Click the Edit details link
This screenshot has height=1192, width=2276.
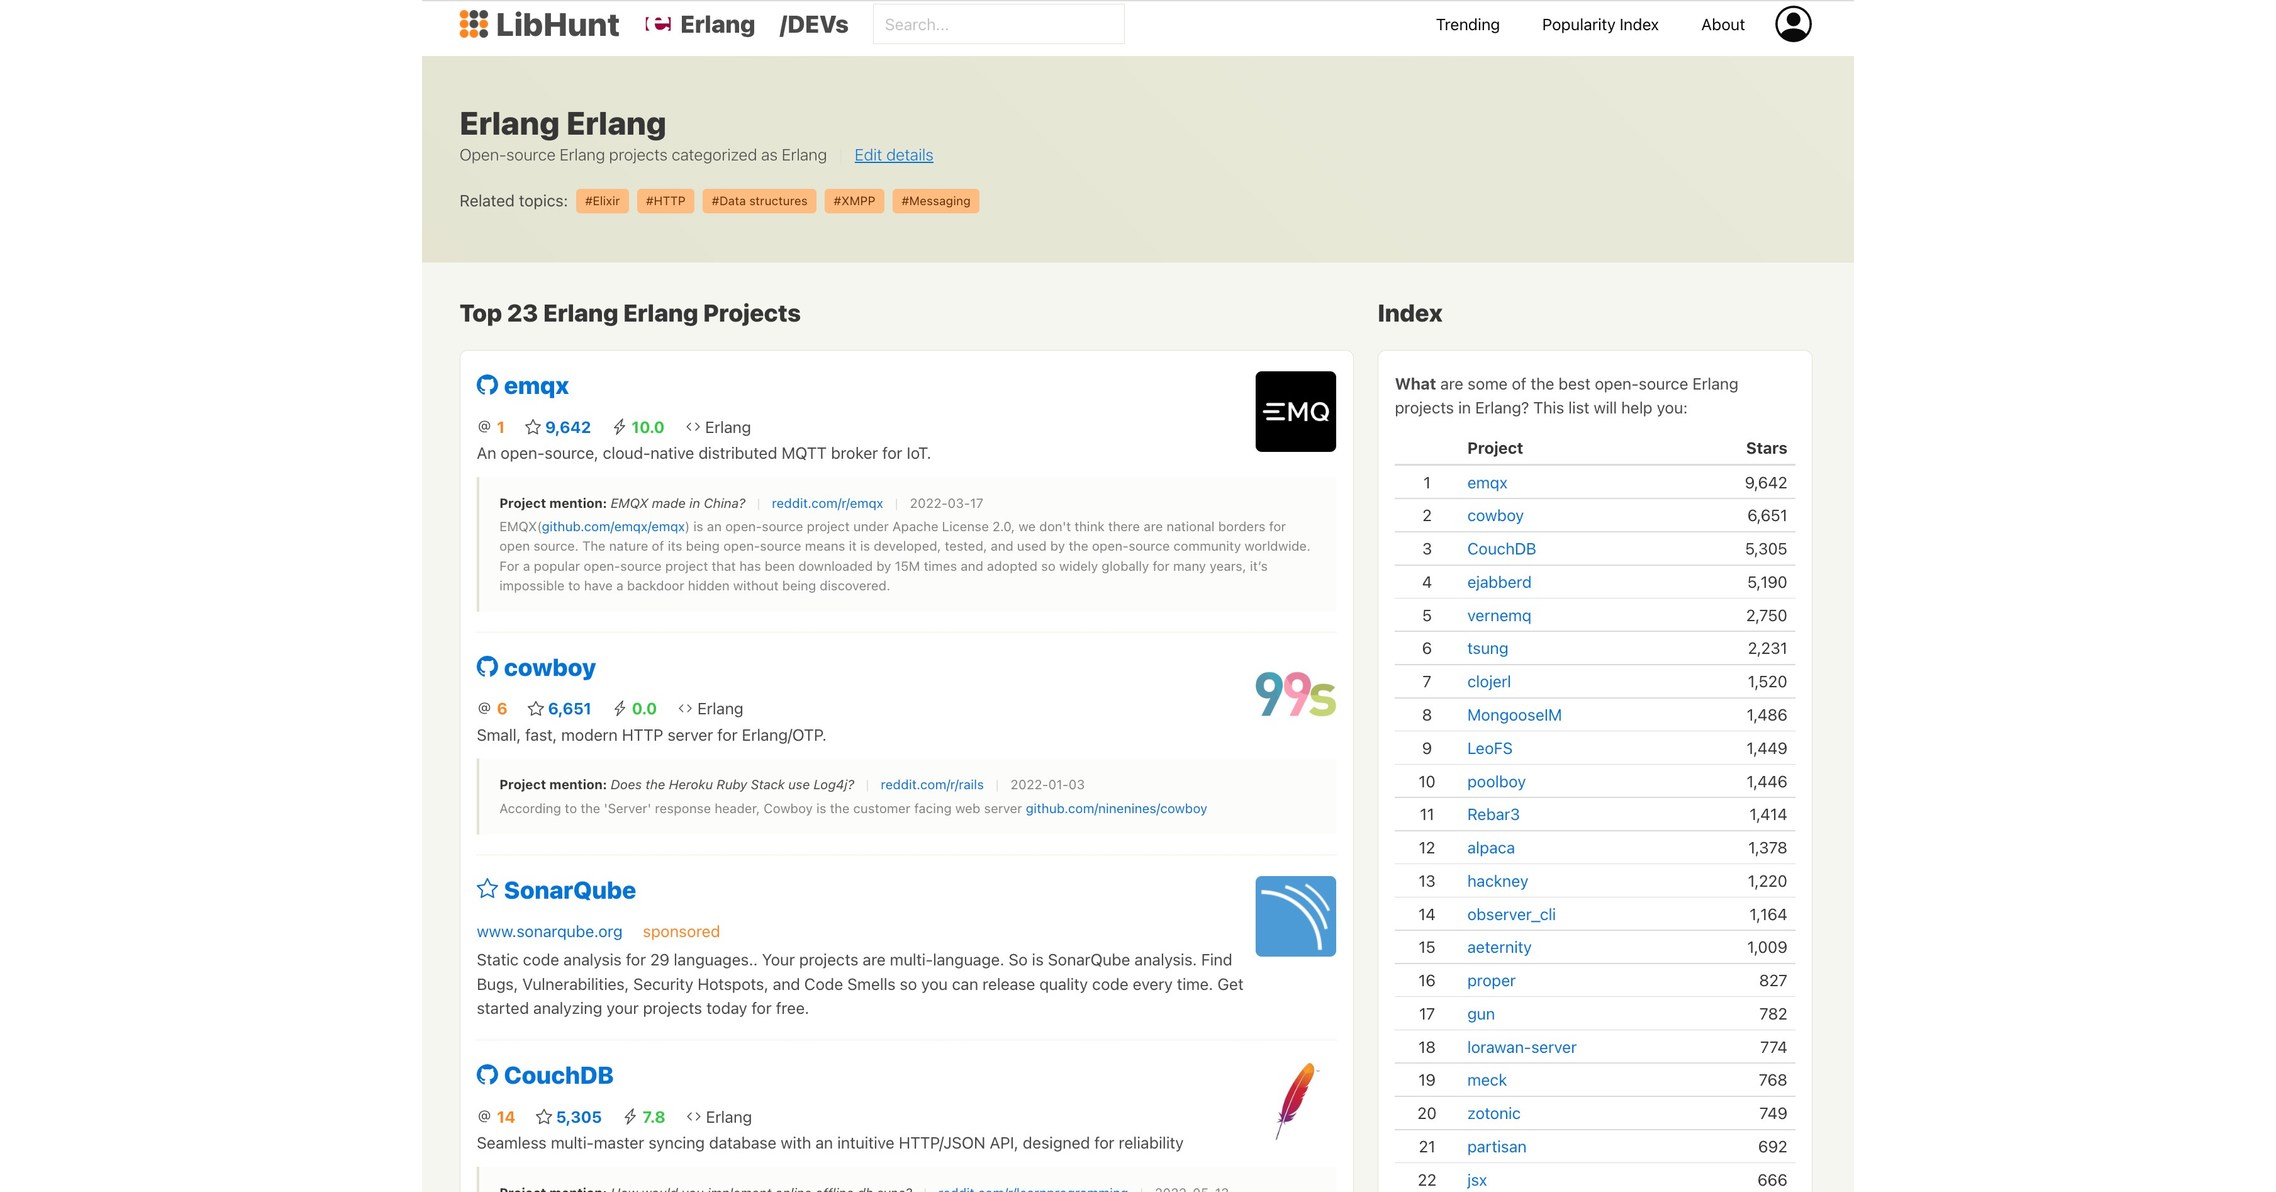tap(893, 155)
